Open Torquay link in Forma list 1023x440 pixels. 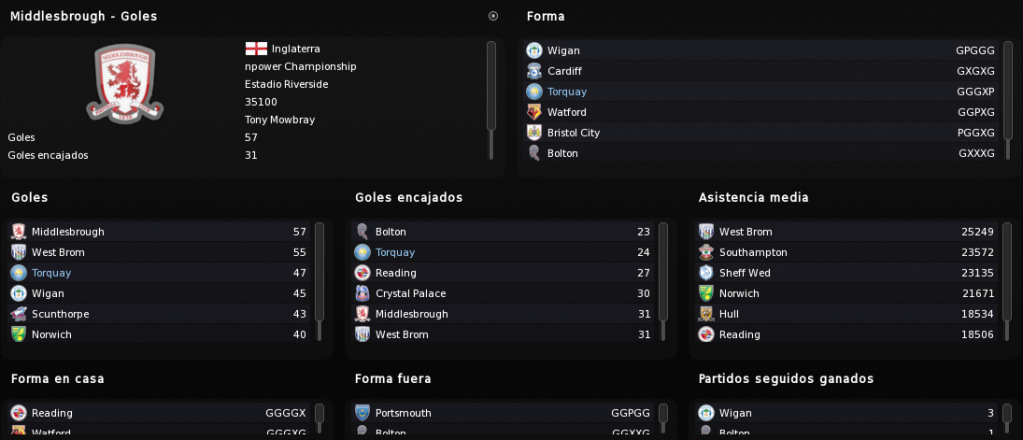tap(567, 91)
